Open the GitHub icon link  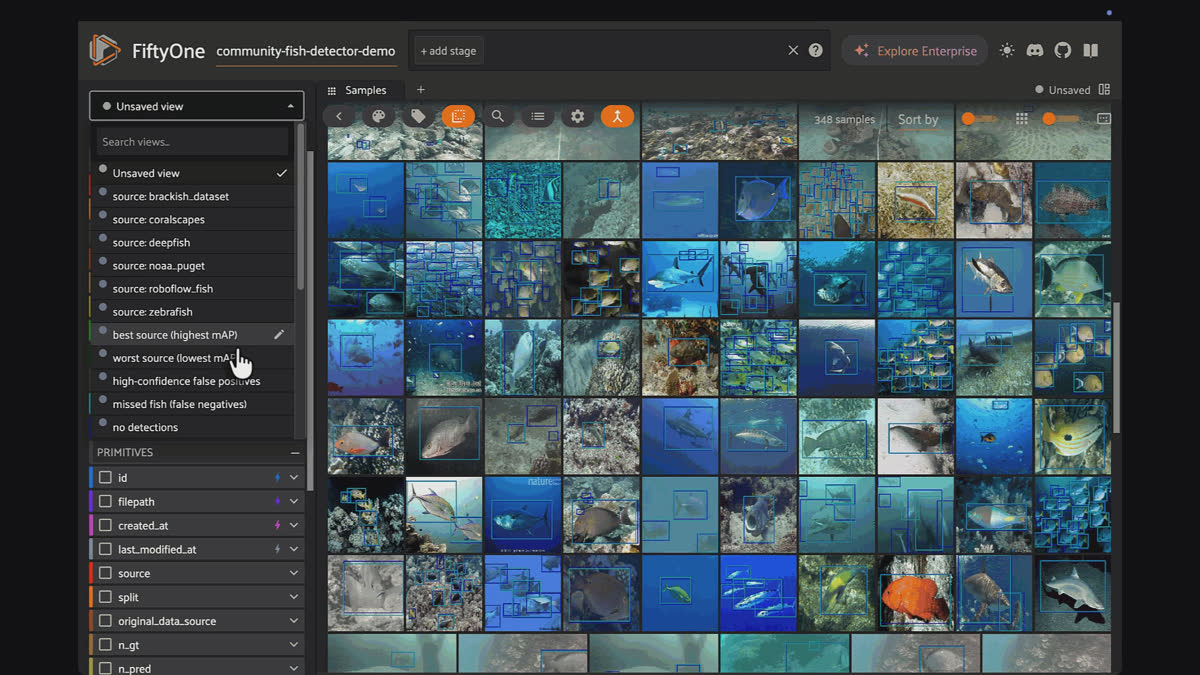[1063, 50]
